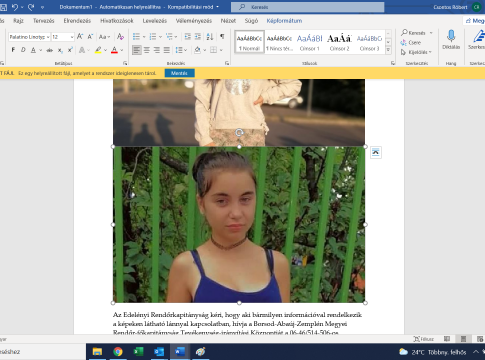Toggle show paragraph marks

(222, 37)
